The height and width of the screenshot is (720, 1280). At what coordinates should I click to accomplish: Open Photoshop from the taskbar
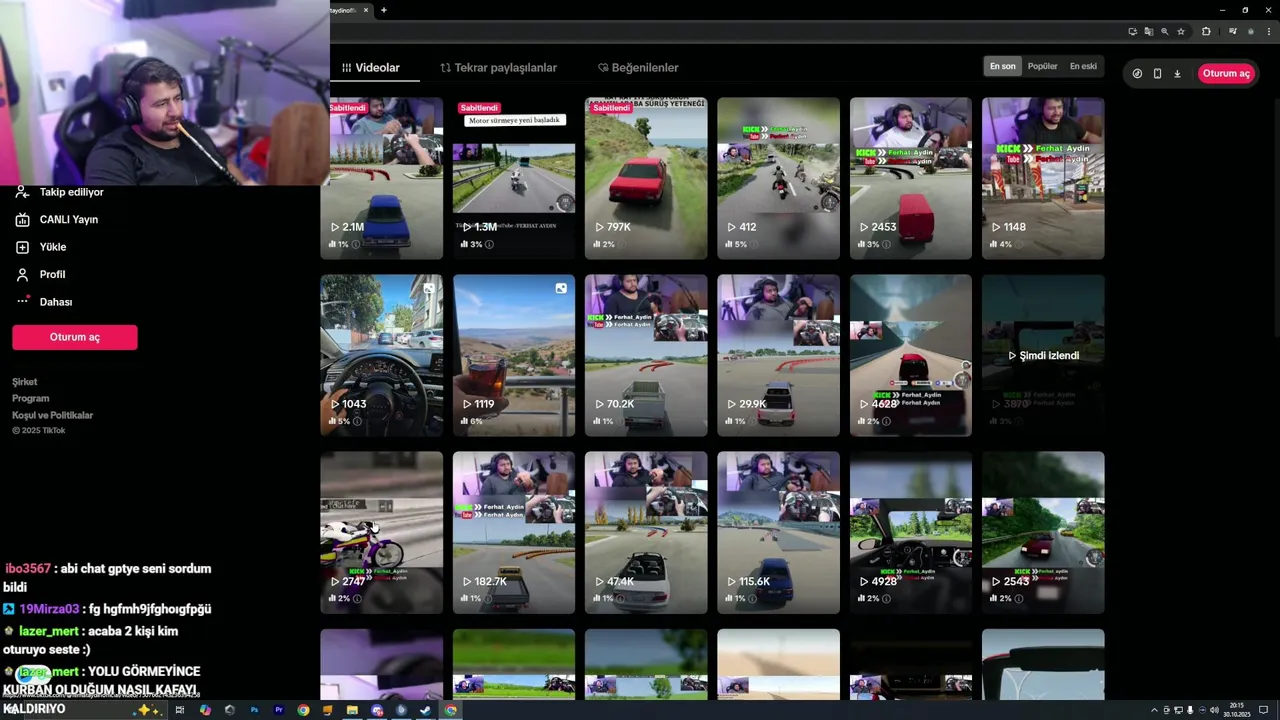click(254, 710)
